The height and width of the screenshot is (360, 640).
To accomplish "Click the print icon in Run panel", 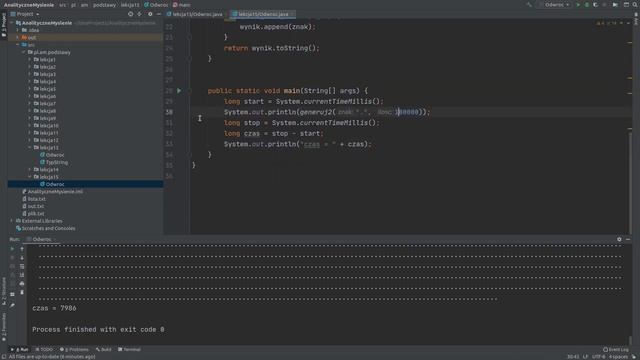I will 22,284.
